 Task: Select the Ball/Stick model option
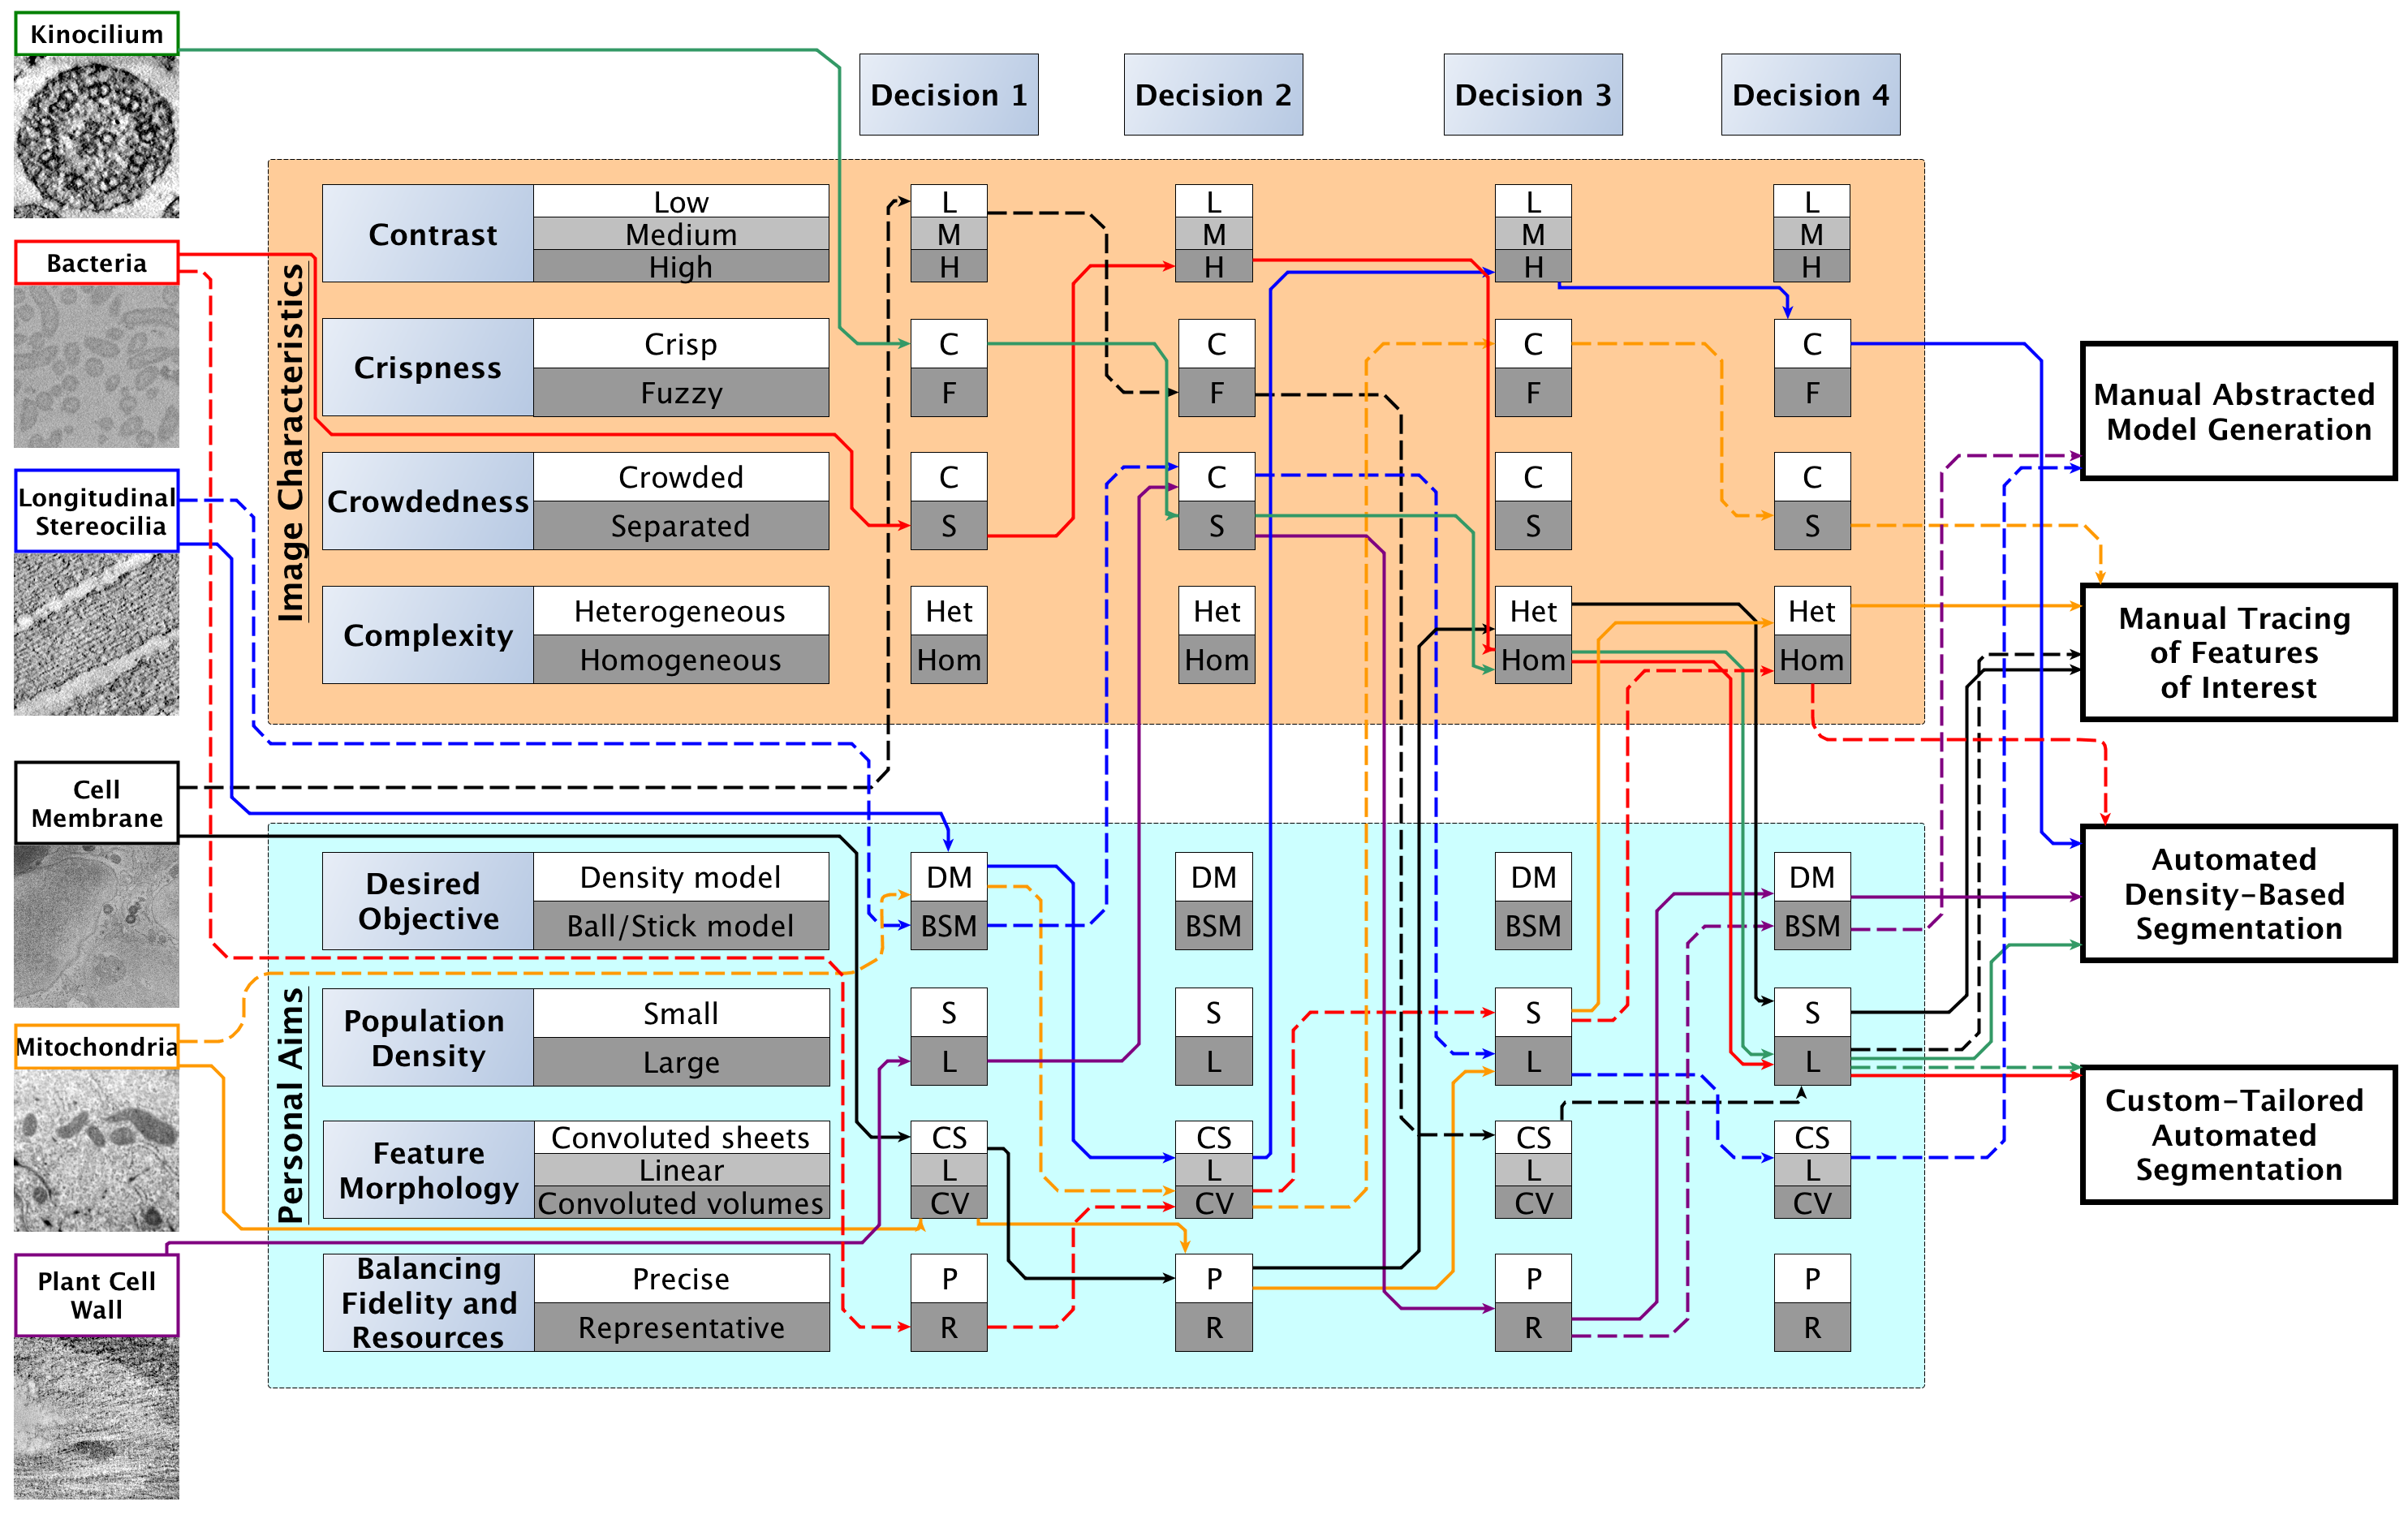(681, 926)
